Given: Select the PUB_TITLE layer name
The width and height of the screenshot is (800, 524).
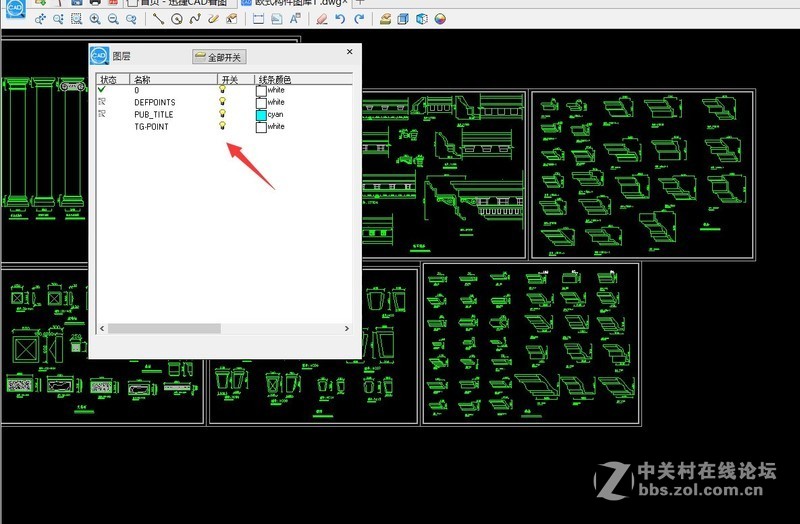Looking at the screenshot, I should tap(154, 115).
